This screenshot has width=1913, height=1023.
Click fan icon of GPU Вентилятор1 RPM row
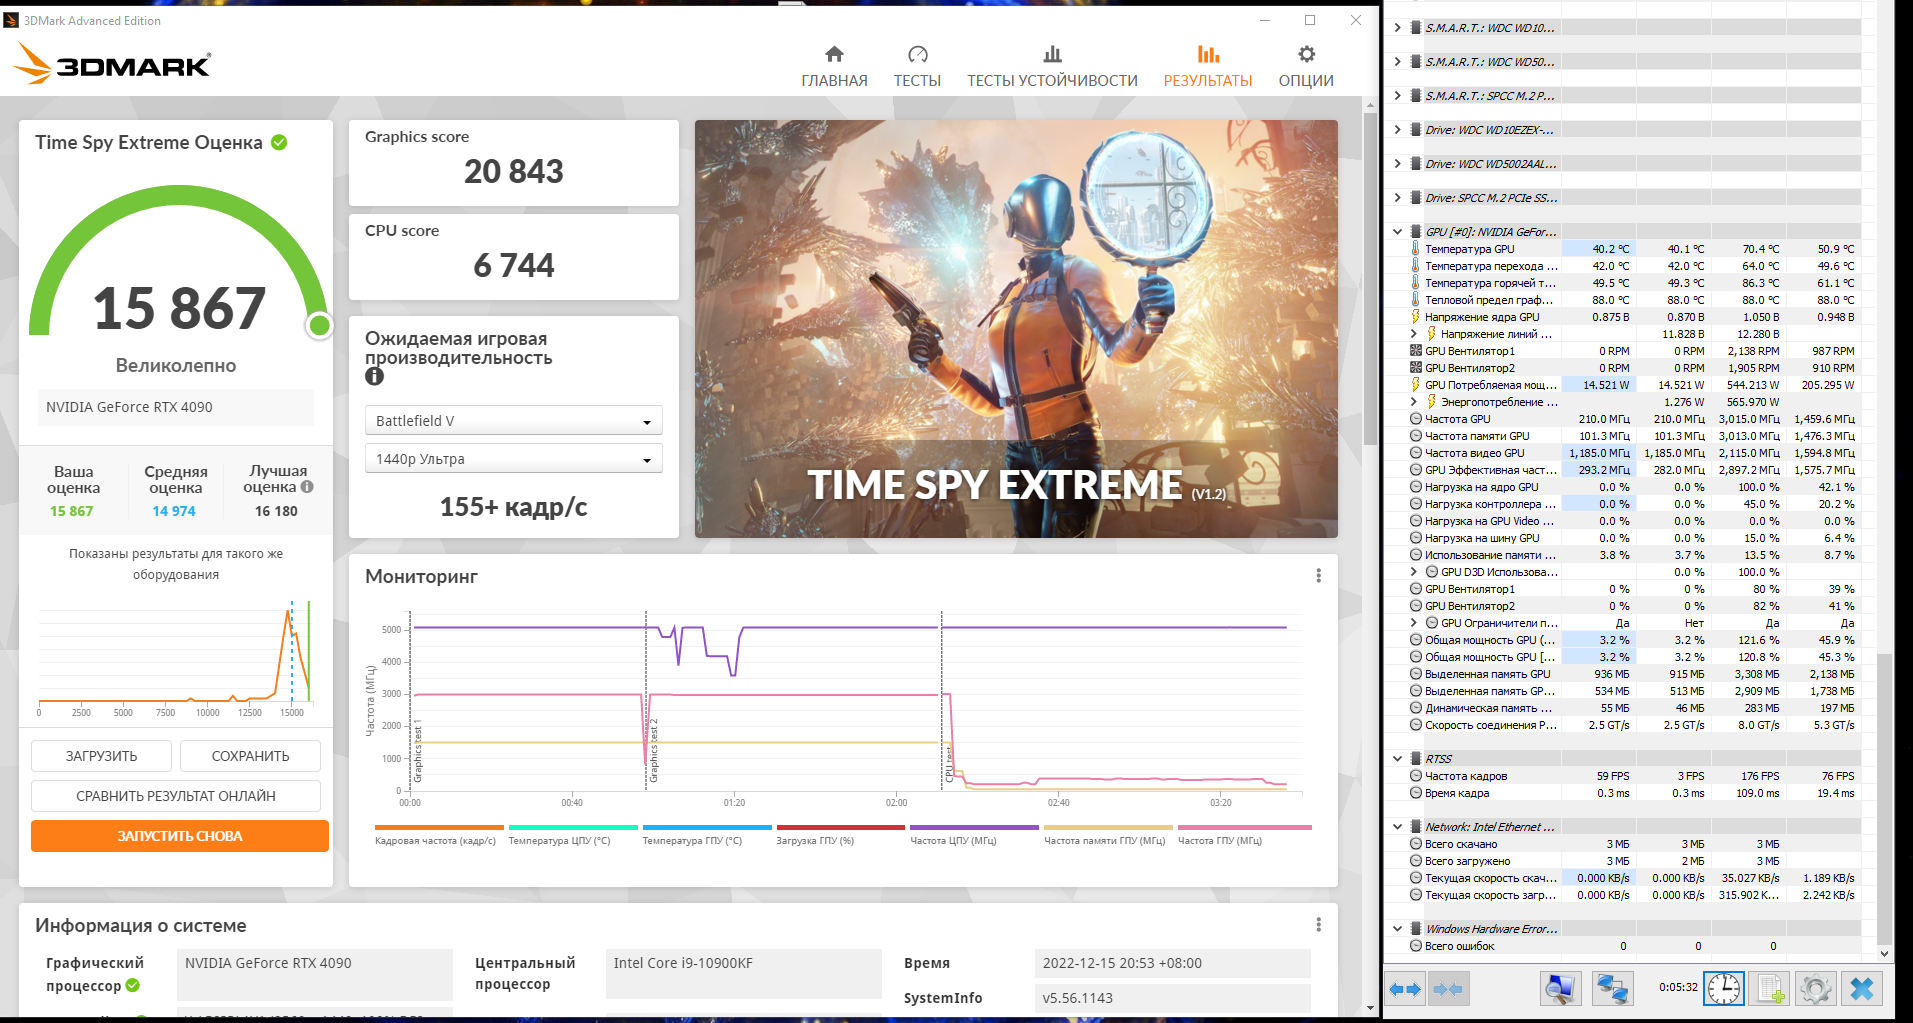(x=1415, y=351)
